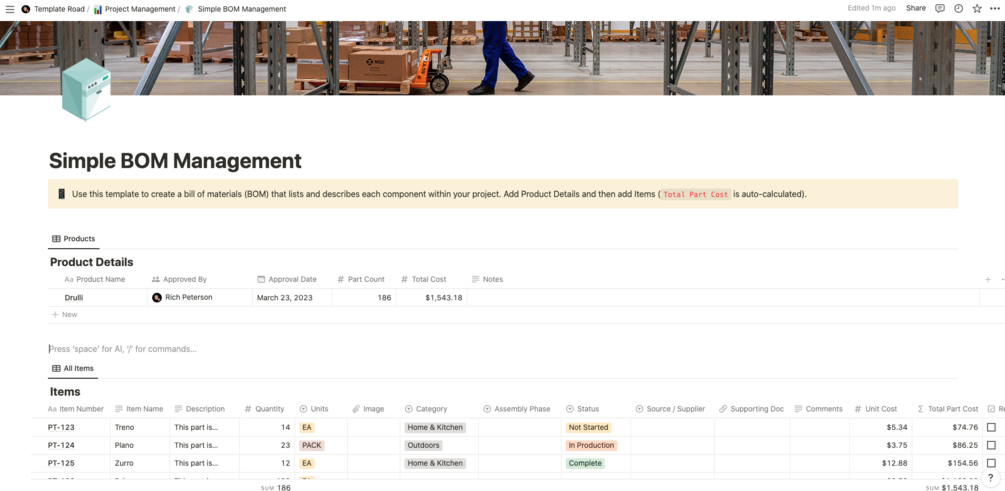Screen dimensions: 1005x491
Task: Click the warehouse cover image
Action: click(502, 58)
